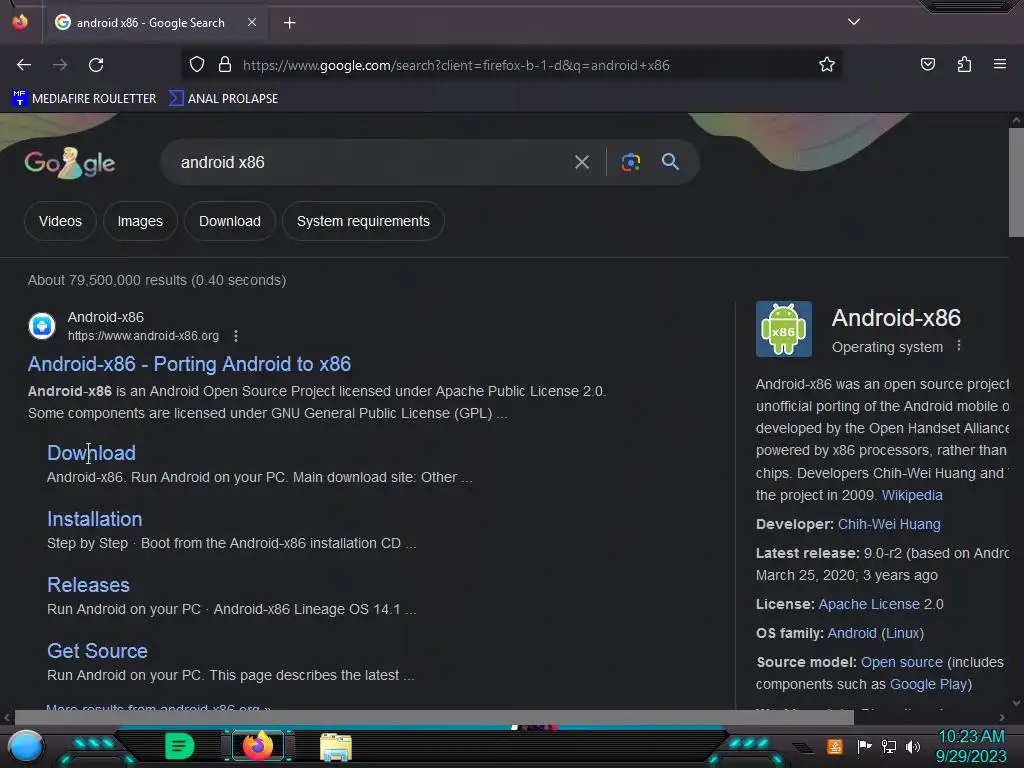
Task: Open File Explorer from the taskbar
Action: click(336, 747)
